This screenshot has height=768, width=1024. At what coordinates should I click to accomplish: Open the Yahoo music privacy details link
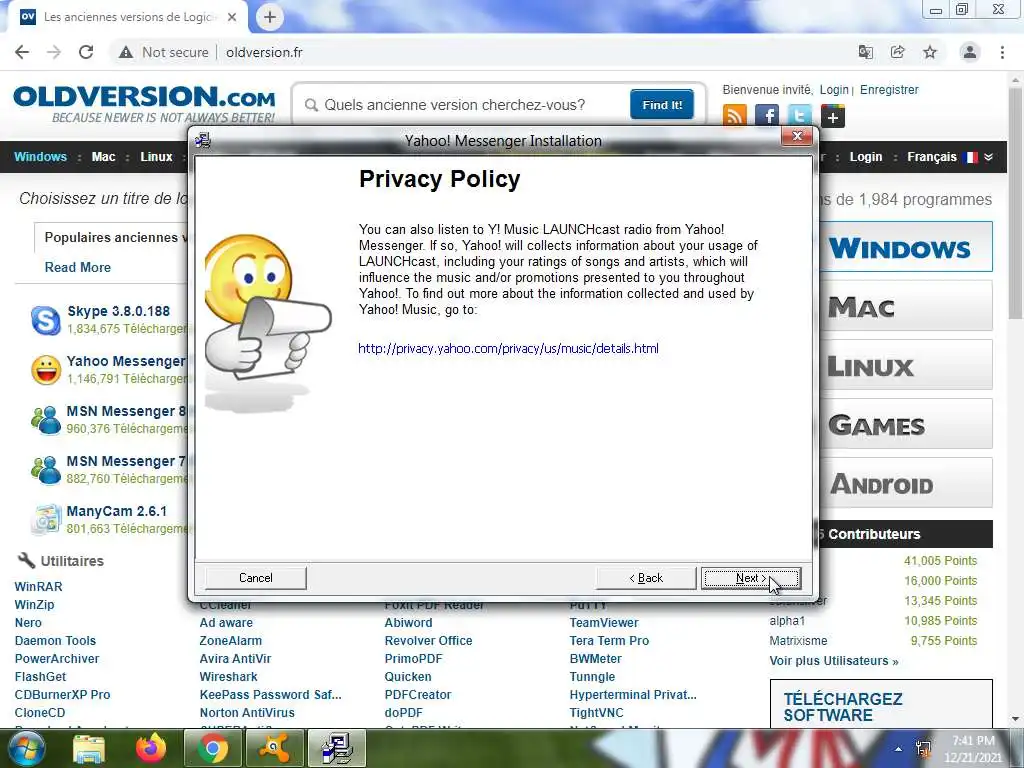point(508,348)
